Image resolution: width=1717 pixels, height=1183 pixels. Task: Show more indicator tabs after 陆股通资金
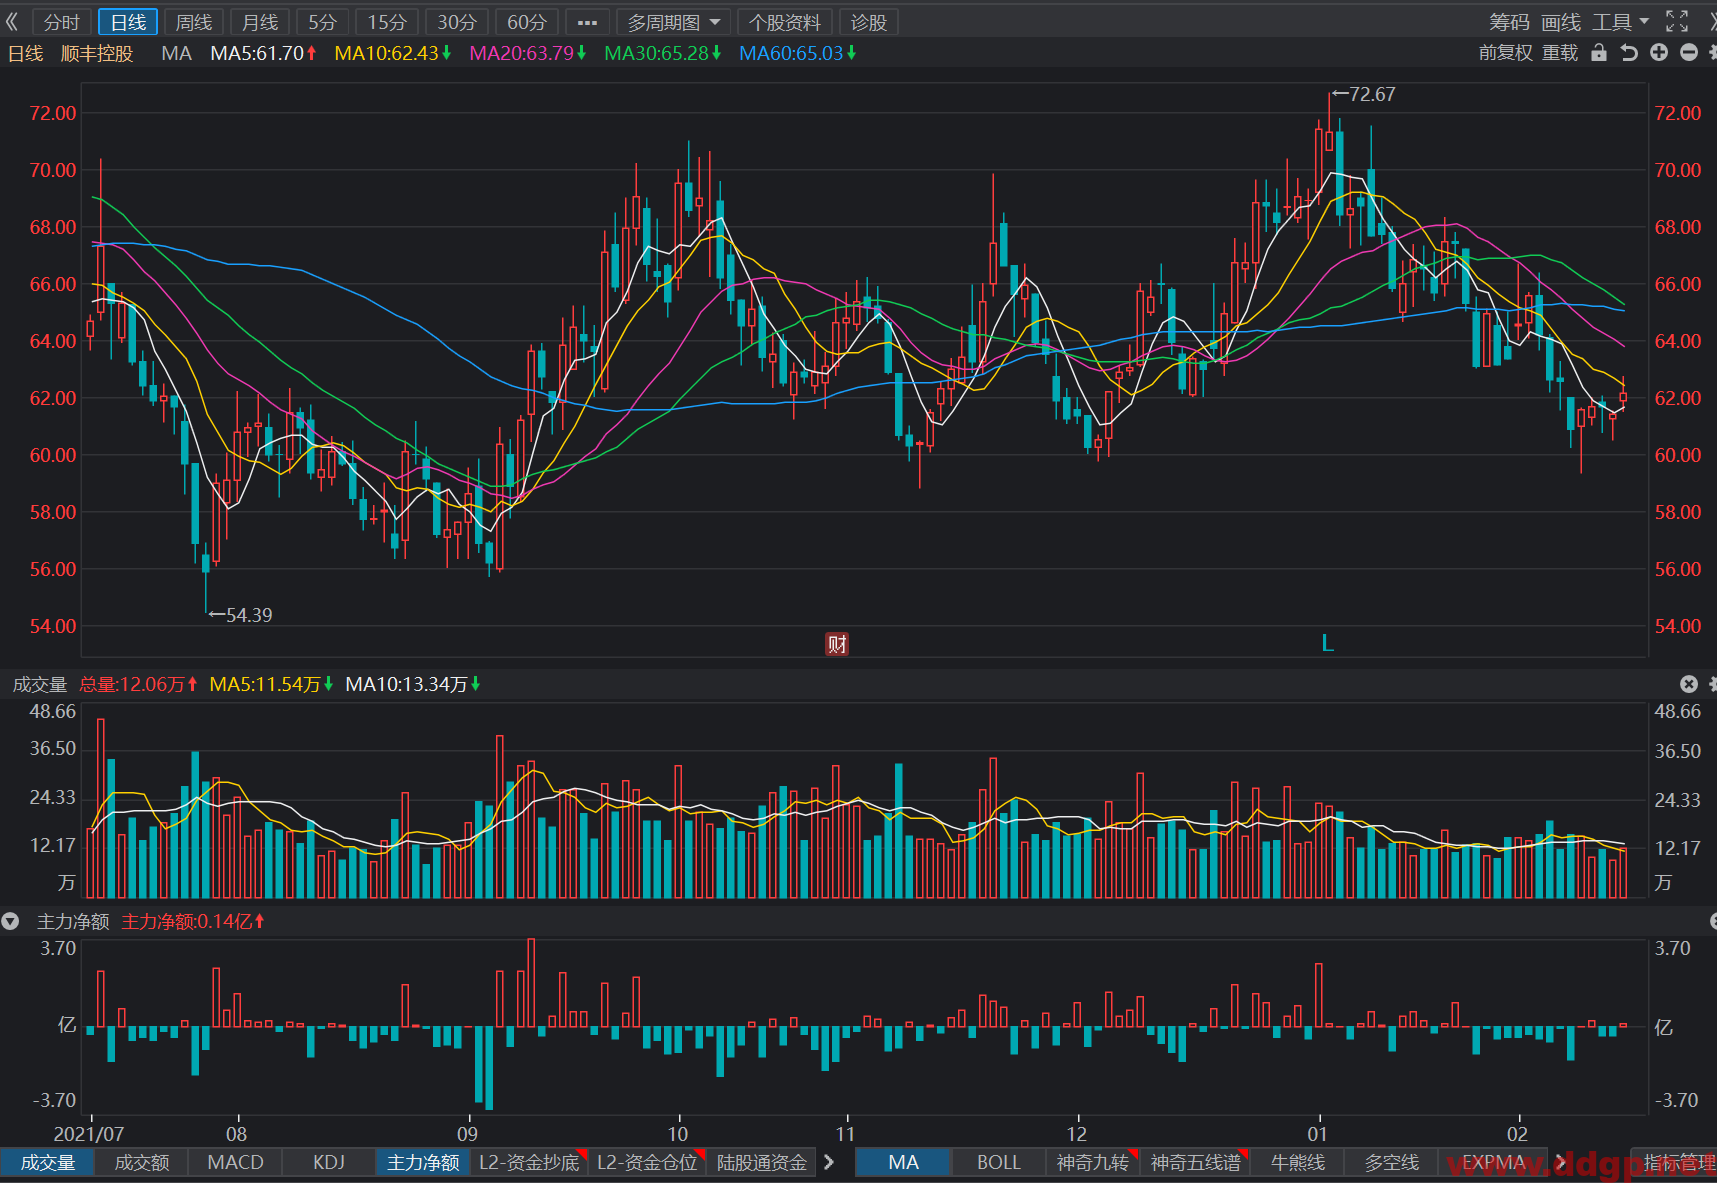coord(829,1162)
